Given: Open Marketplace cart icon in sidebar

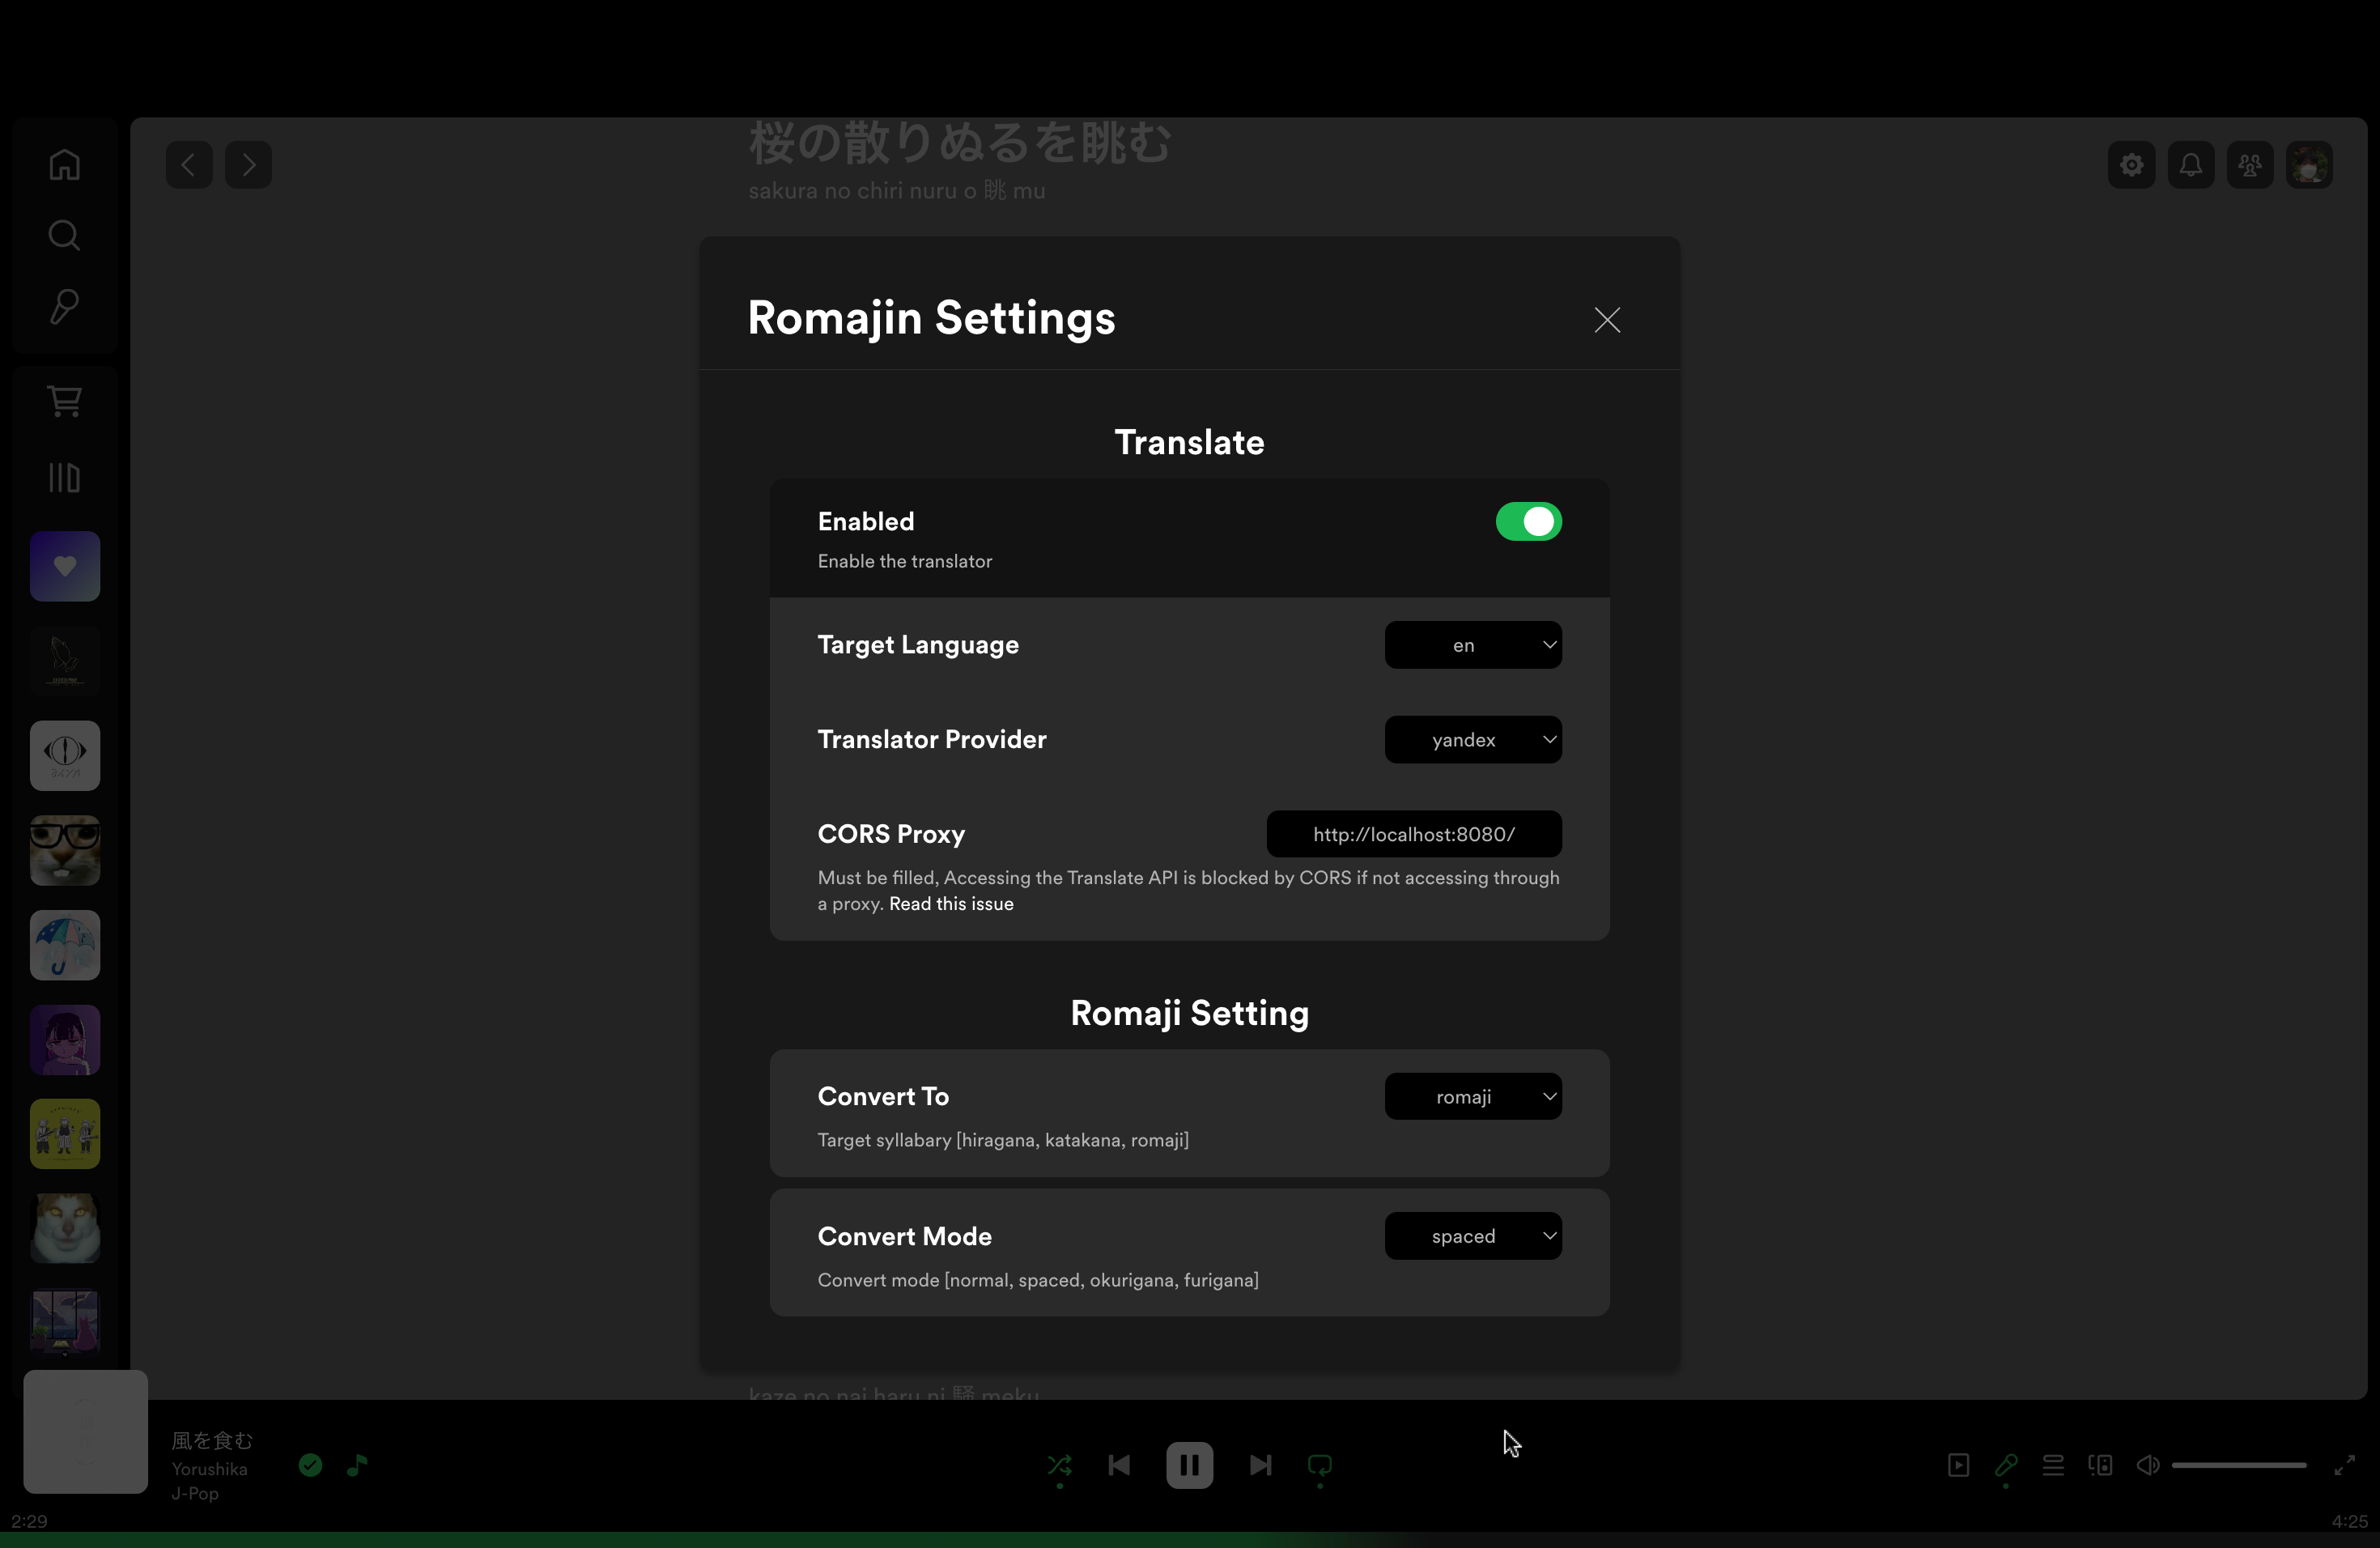Looking at the screenshot, I should [x=65, y=401].
